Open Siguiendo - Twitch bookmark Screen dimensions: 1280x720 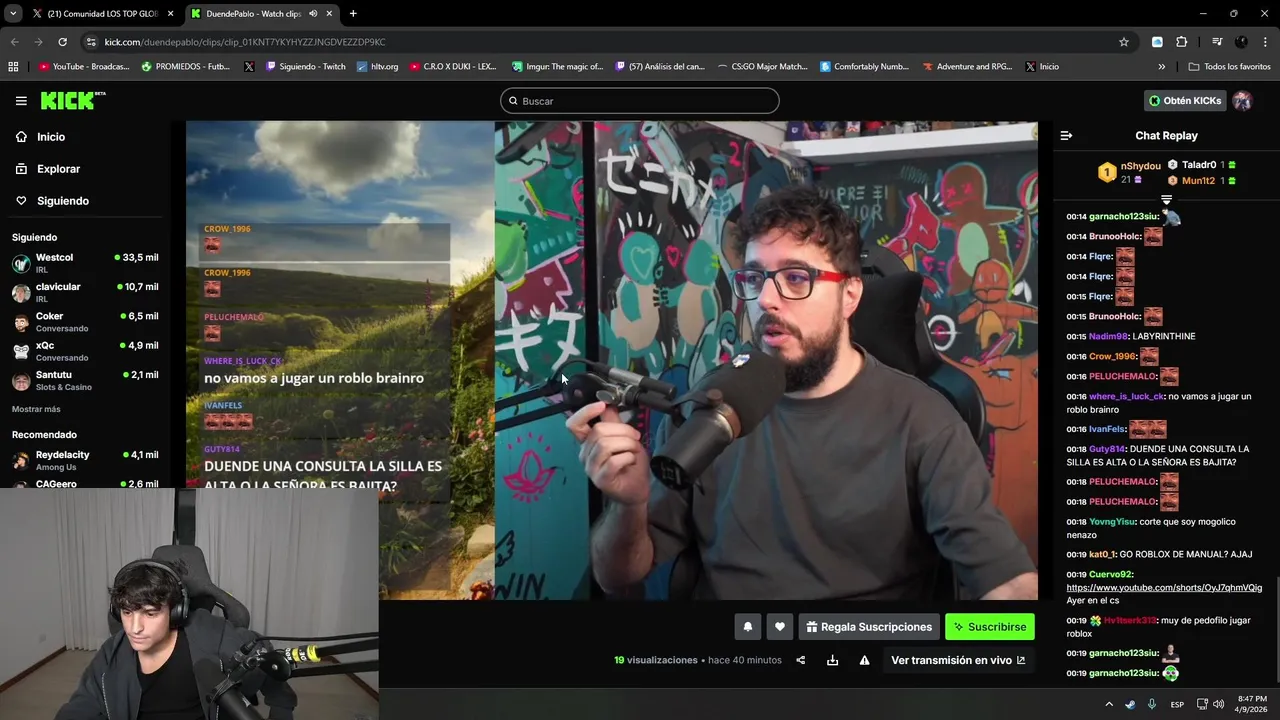[306, 67]
